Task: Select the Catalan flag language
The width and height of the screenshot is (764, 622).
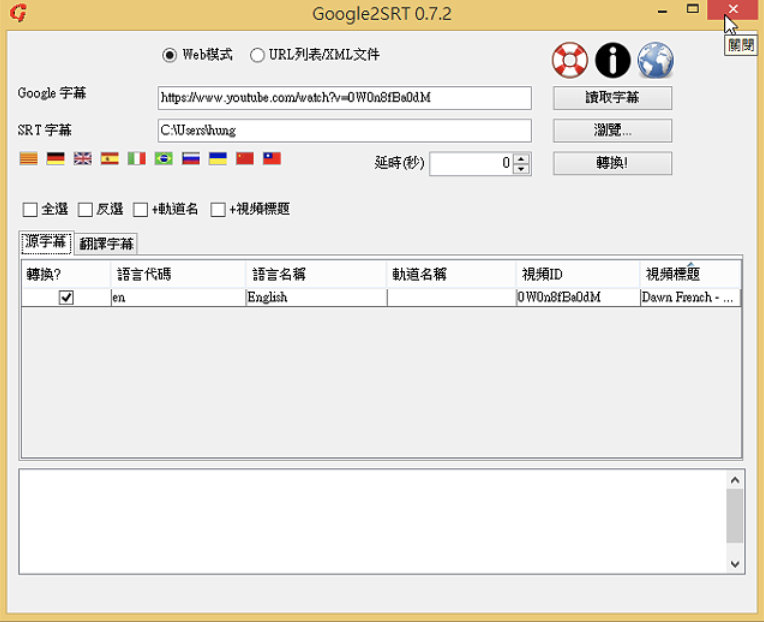Action: click(29, 158)
